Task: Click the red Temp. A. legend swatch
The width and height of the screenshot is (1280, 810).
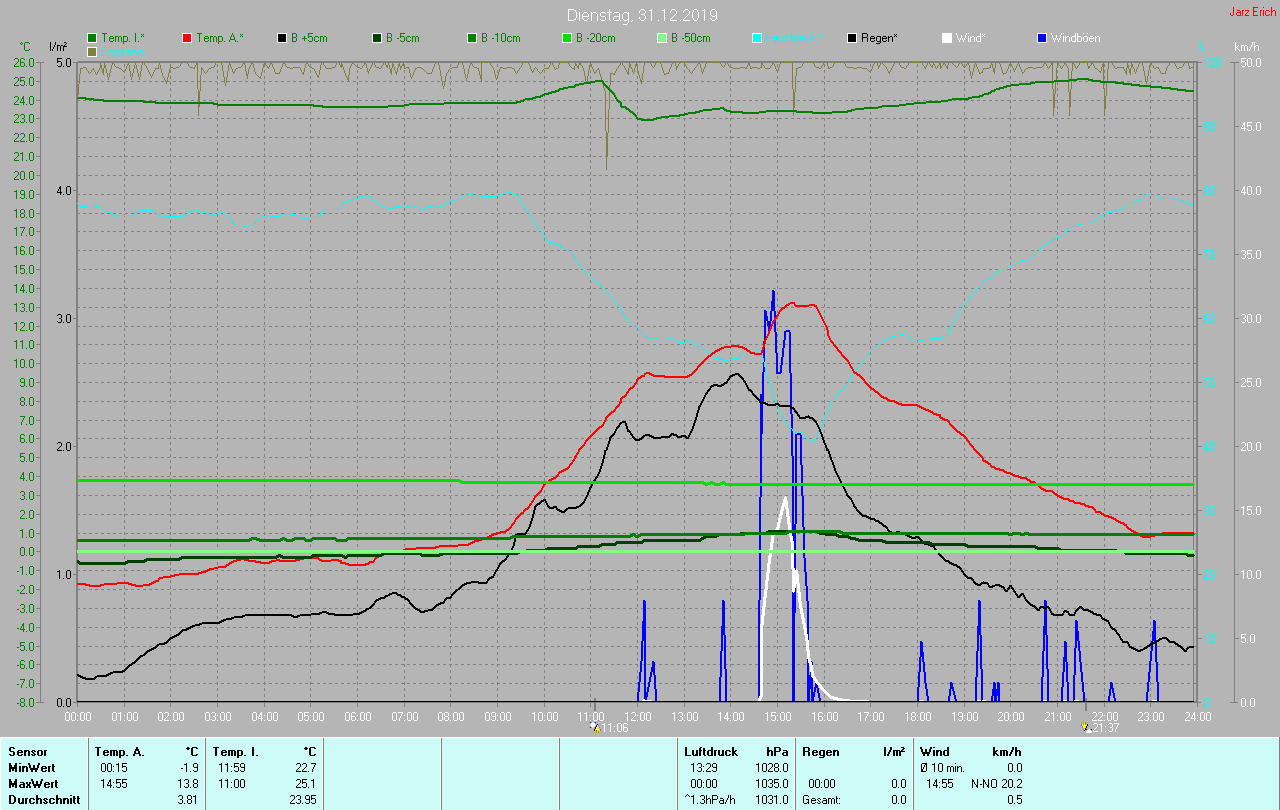Action: coord(187,38)
